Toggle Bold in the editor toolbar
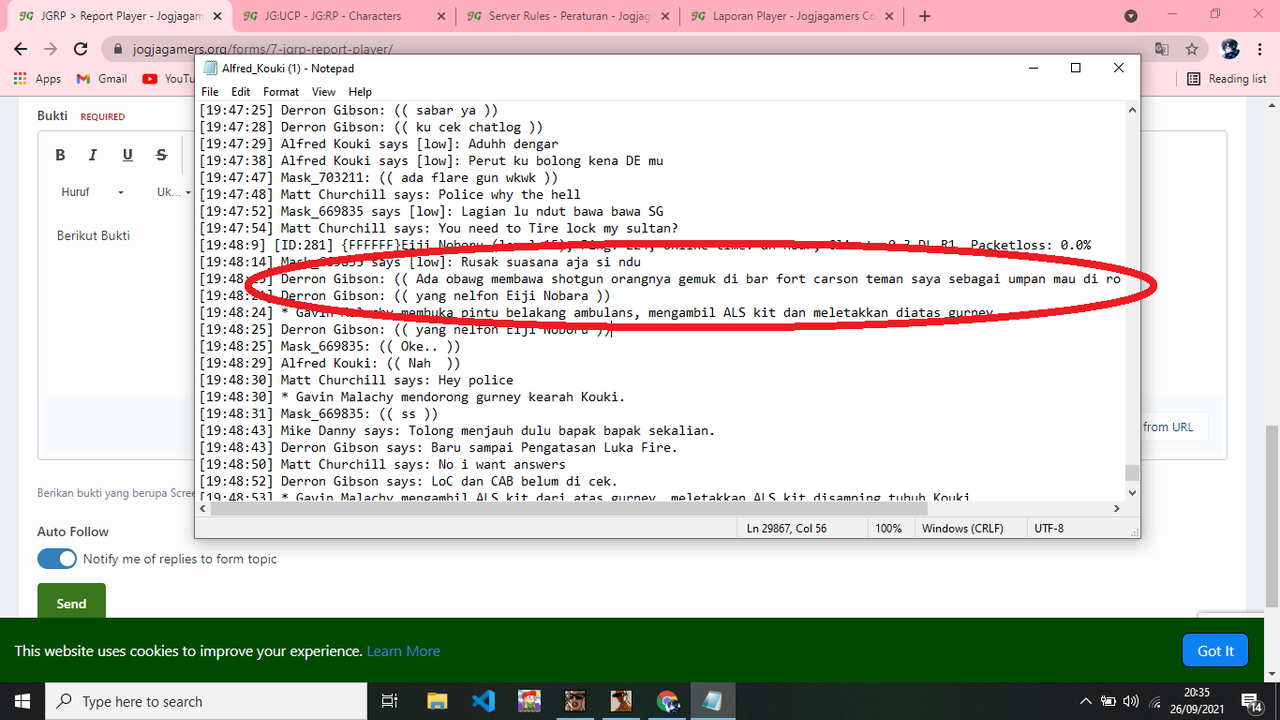The image size is (1280, 720). (60, 155)
